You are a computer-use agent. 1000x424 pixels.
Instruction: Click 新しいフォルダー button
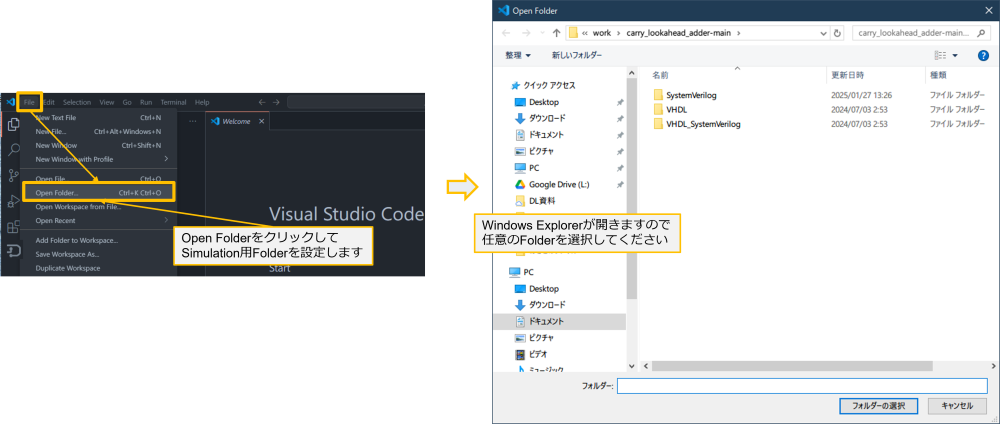coord(577,55)
